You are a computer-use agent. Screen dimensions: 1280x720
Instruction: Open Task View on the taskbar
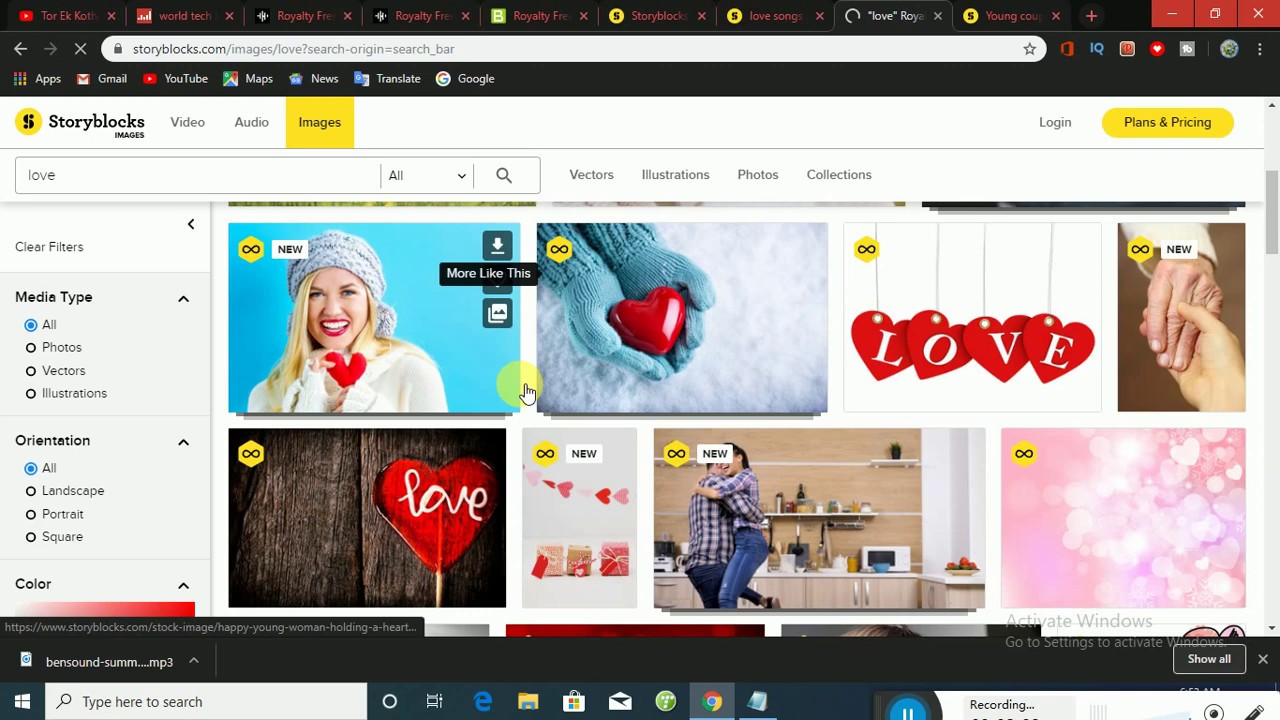(434, 702)
